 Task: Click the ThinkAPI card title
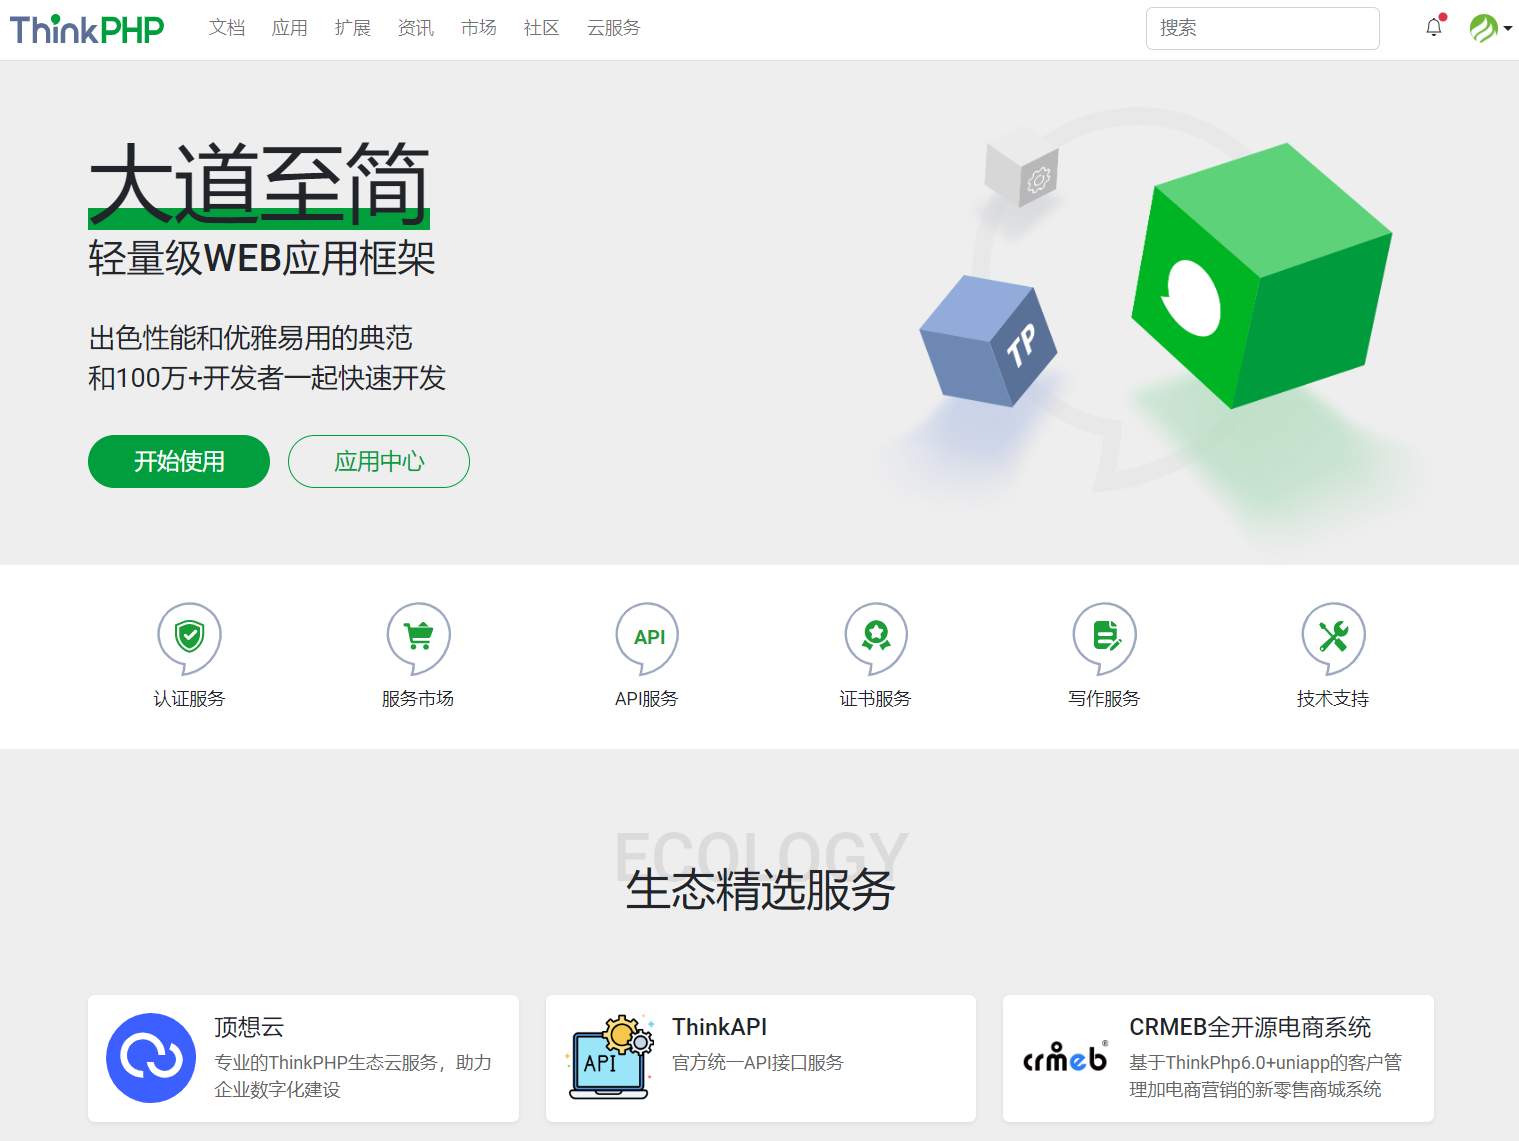point(720,1027)
